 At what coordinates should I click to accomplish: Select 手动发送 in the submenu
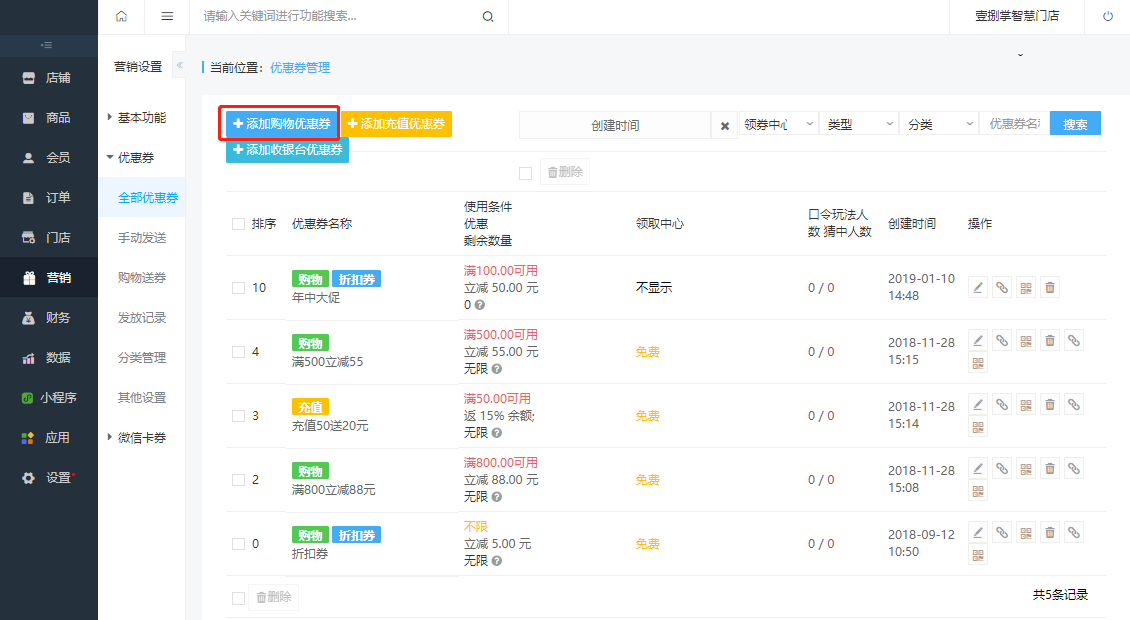pyautogui.click(x=142, y=238)
